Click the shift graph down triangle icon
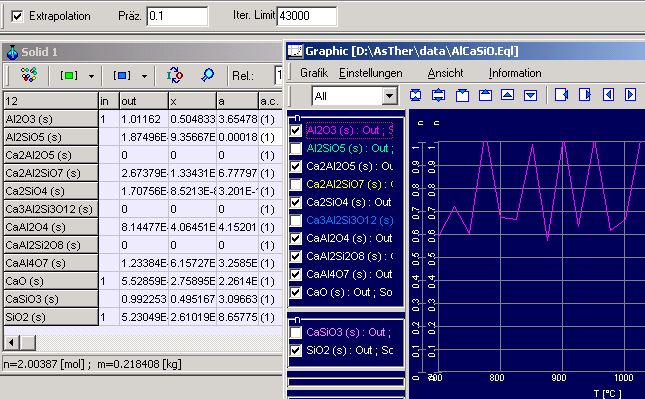 pos(531,95)
